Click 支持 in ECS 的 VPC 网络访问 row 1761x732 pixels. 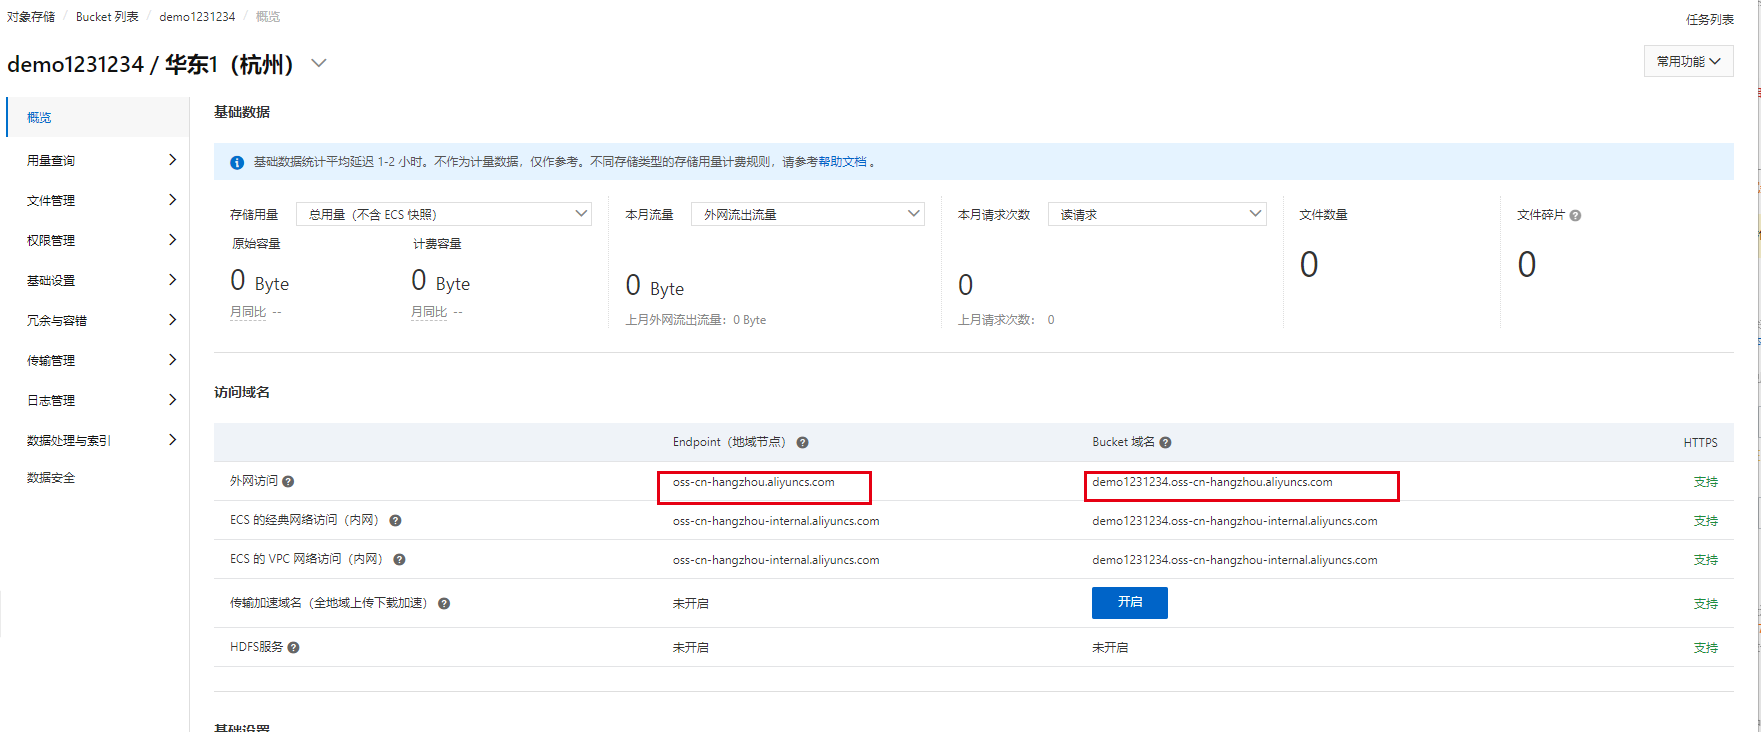pos(1706,560)
